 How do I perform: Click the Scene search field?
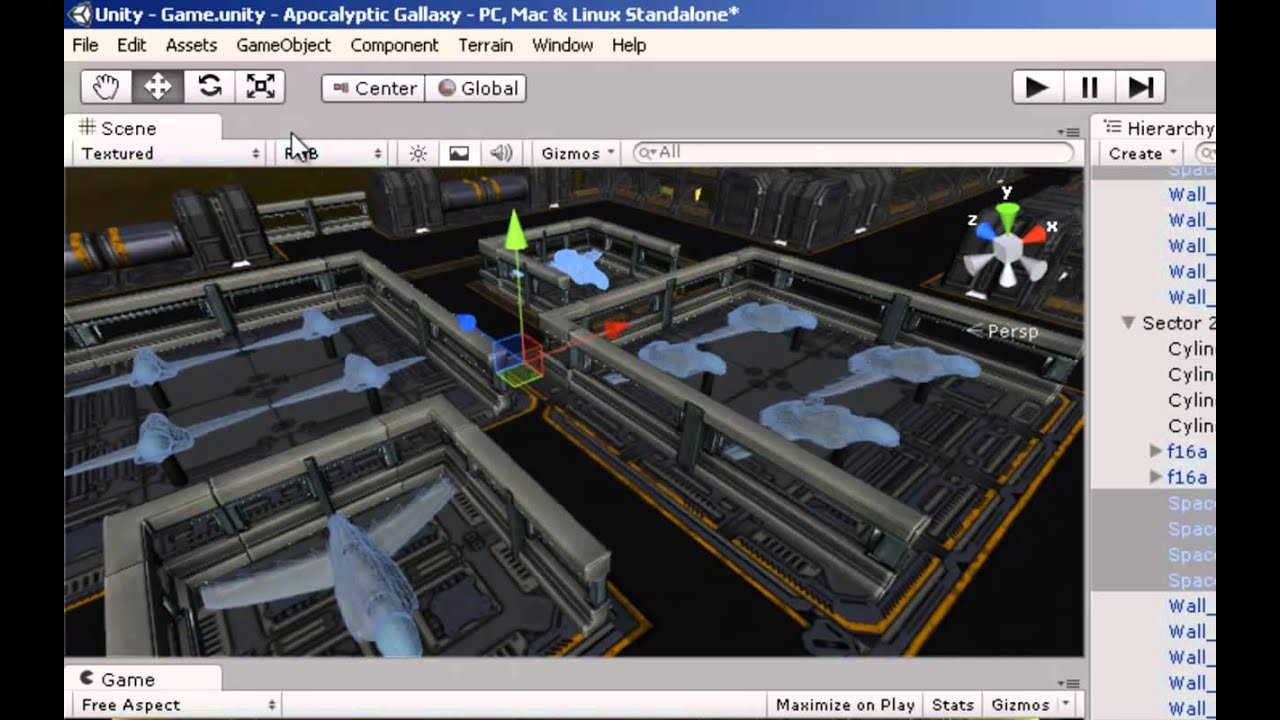click(x=853, y=152)
